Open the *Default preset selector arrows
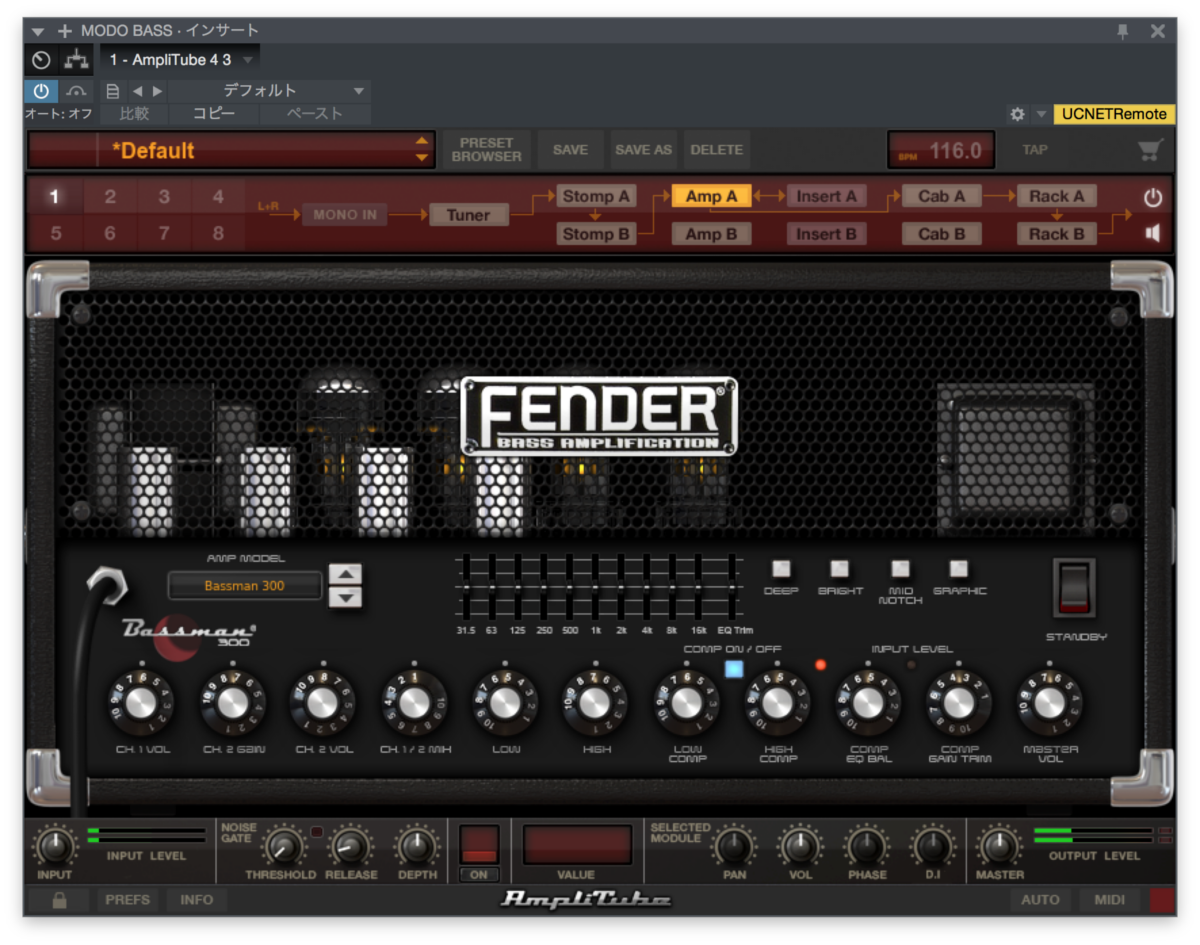The height and width of the screenshot is (945, 1200). pyautogui.click(x=422, y=150)
